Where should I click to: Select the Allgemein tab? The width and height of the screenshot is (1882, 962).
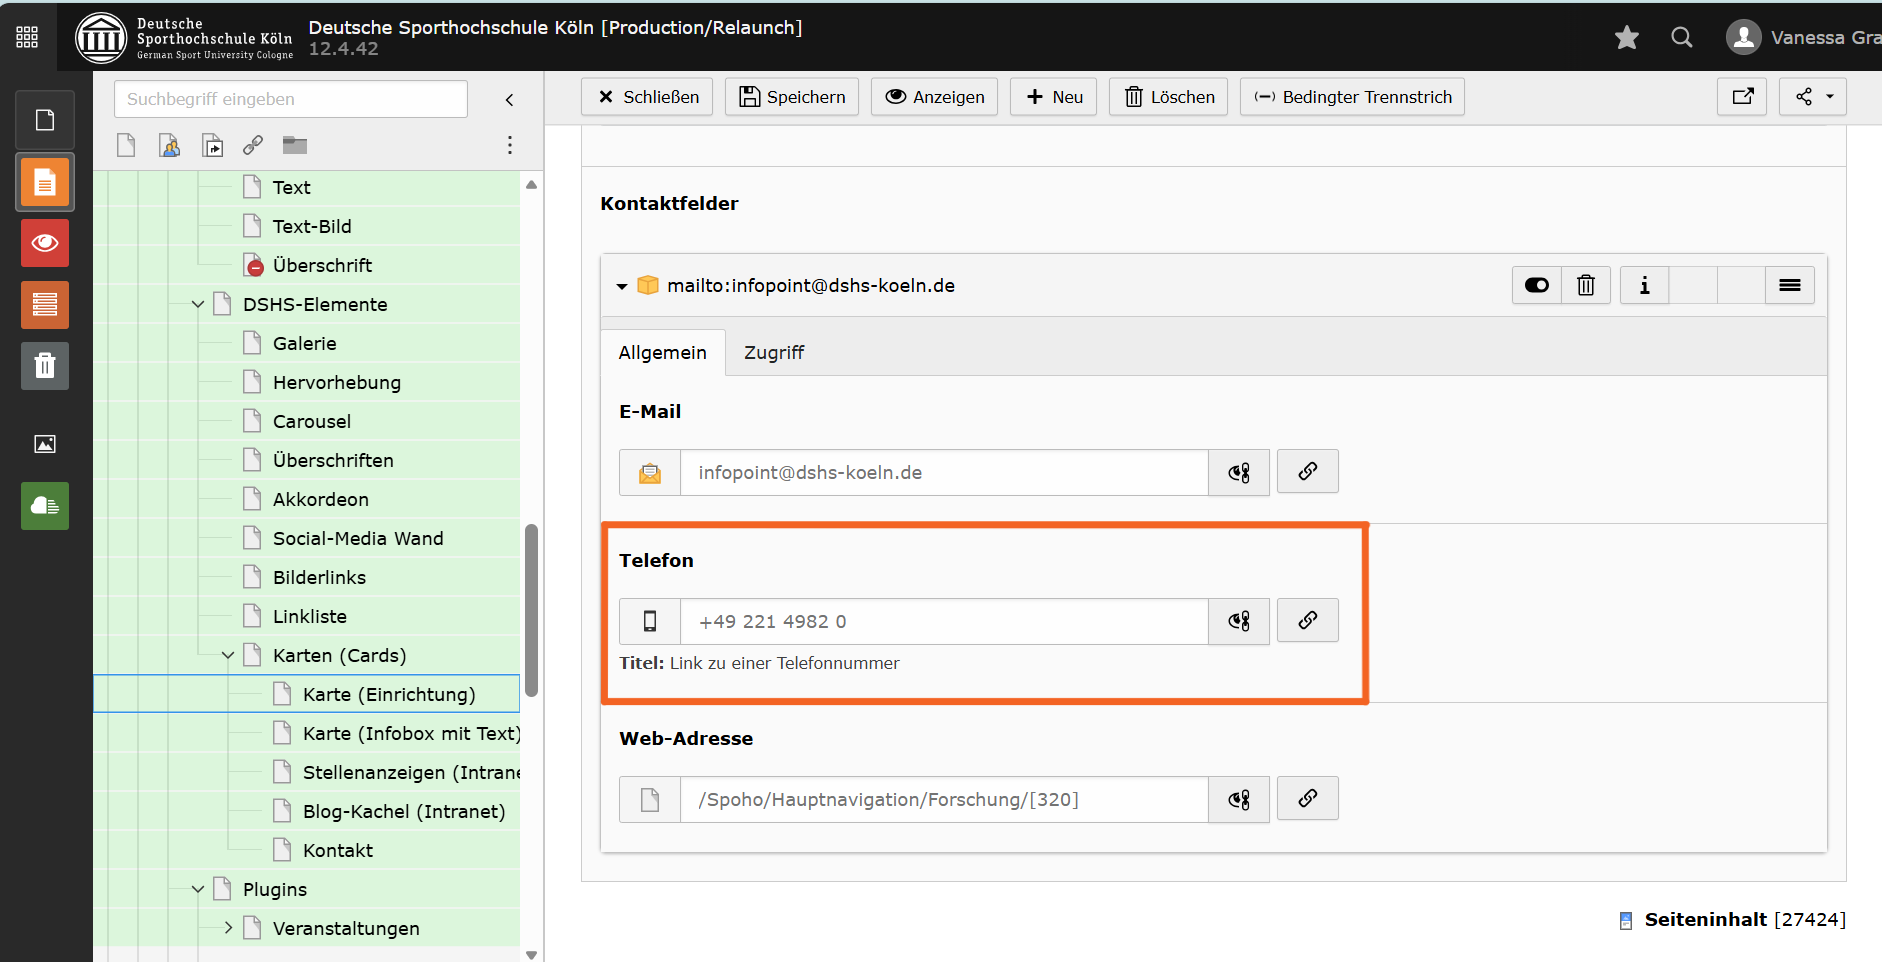click(x=662, y=353)
